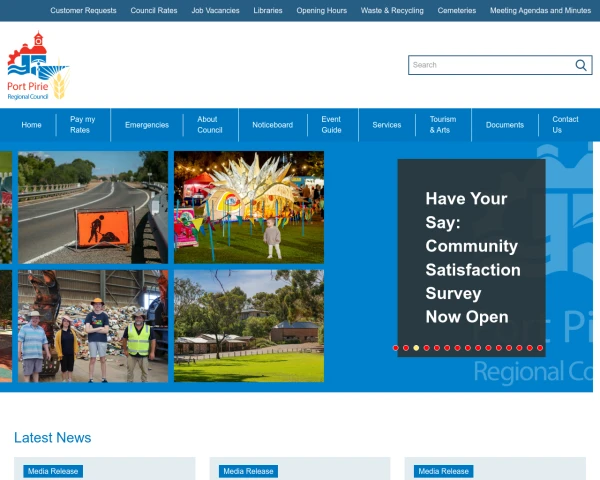Open the Pay my Rates menu item
The image size is (600, 480).
80,125
